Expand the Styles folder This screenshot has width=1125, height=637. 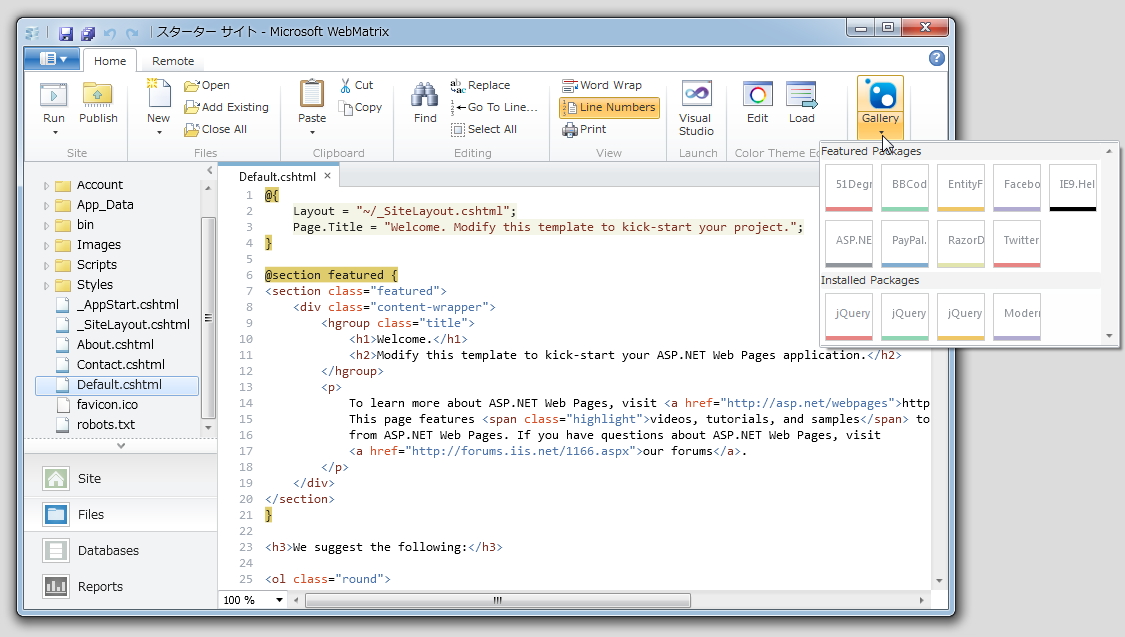click(x=46, y=286)
